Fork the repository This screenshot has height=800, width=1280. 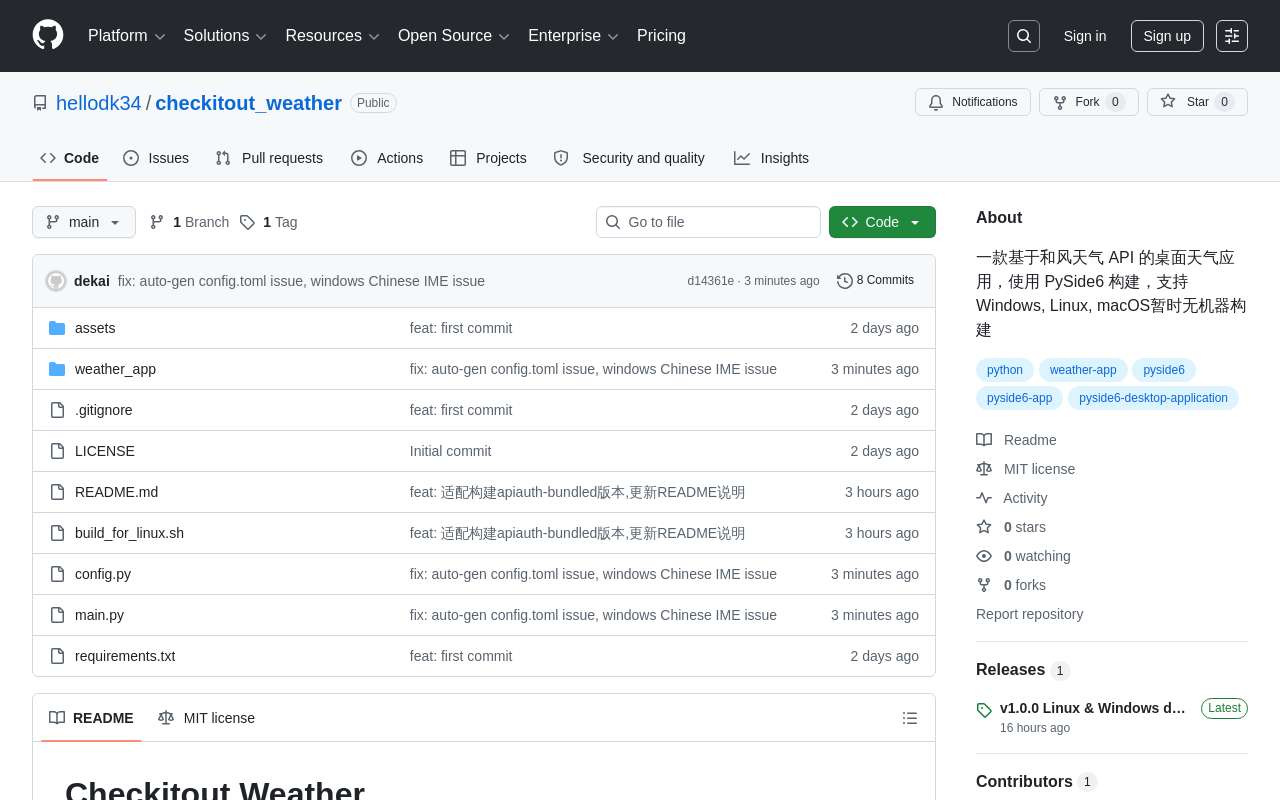pos(1089,102)
